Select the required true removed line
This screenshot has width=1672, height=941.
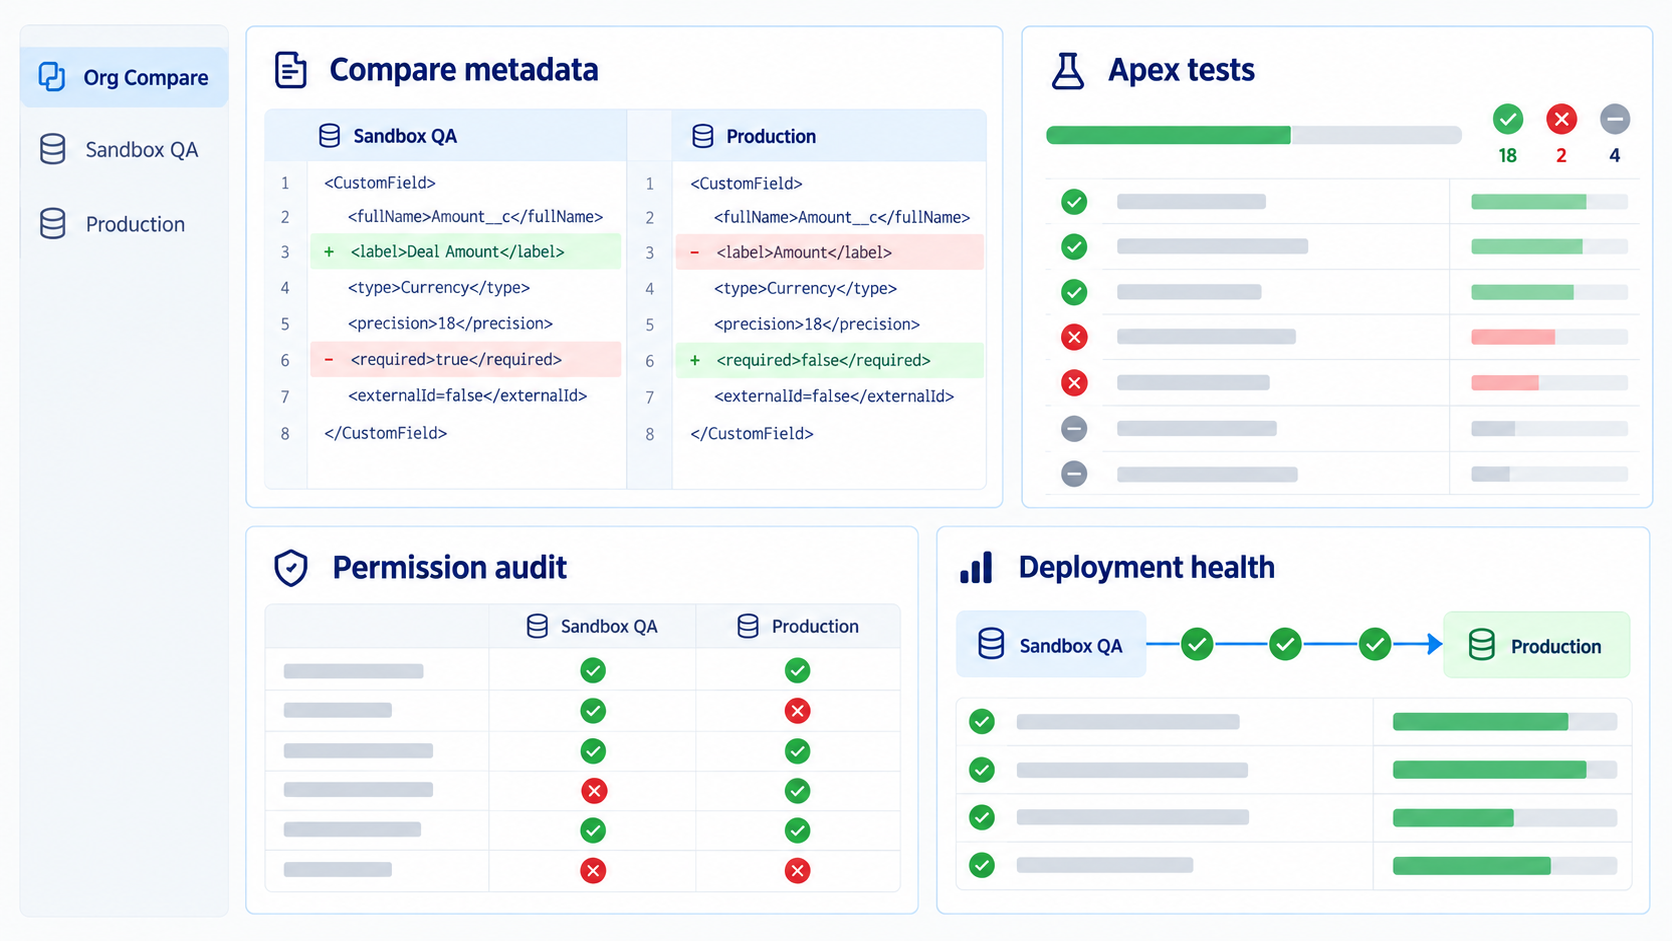click(465, 360)
